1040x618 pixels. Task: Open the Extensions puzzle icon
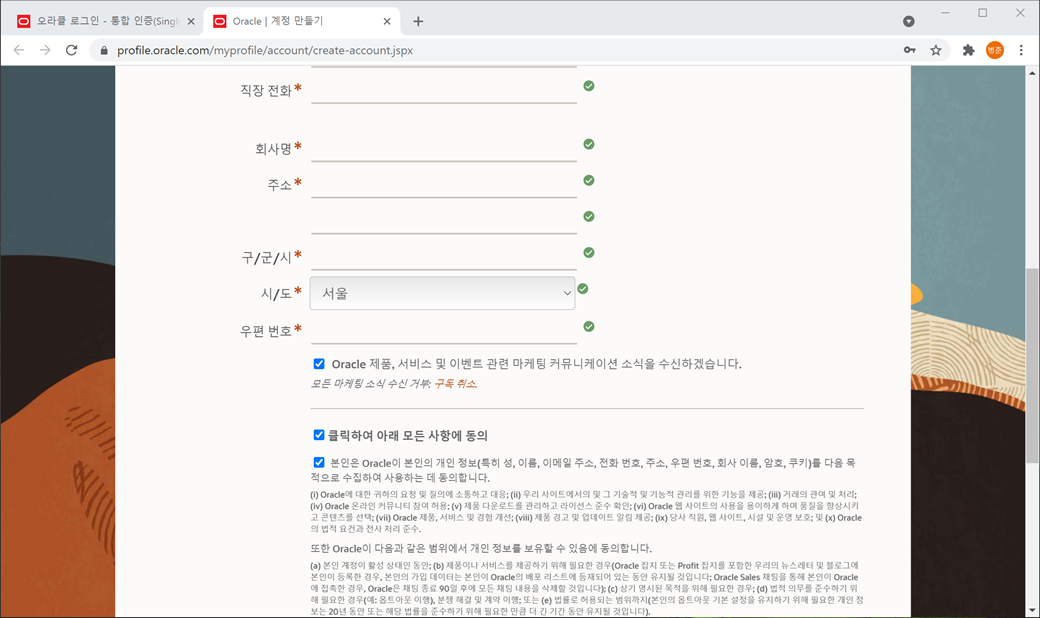coord(968,50)
